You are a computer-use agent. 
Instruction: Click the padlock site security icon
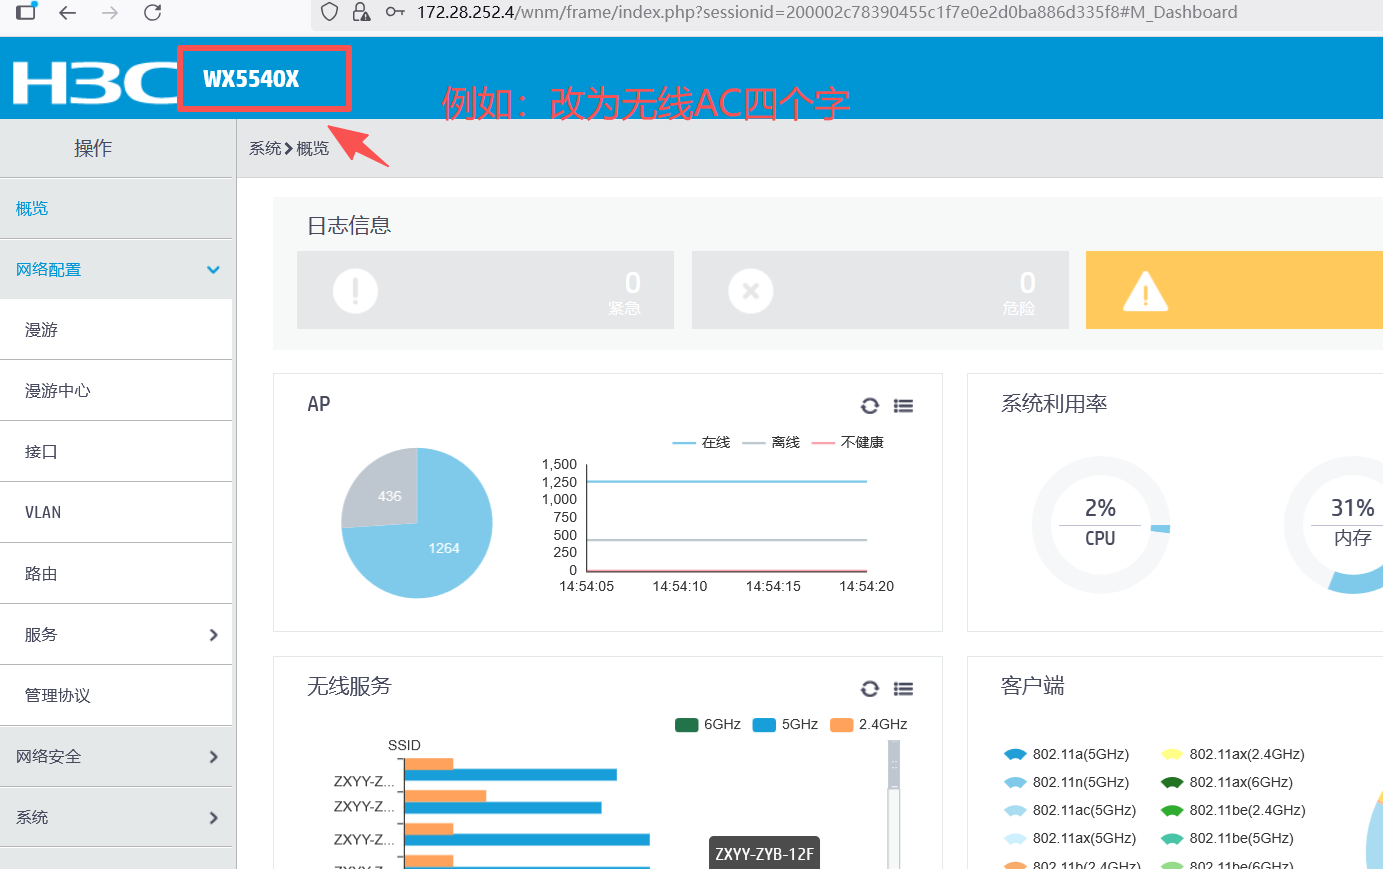361,12
